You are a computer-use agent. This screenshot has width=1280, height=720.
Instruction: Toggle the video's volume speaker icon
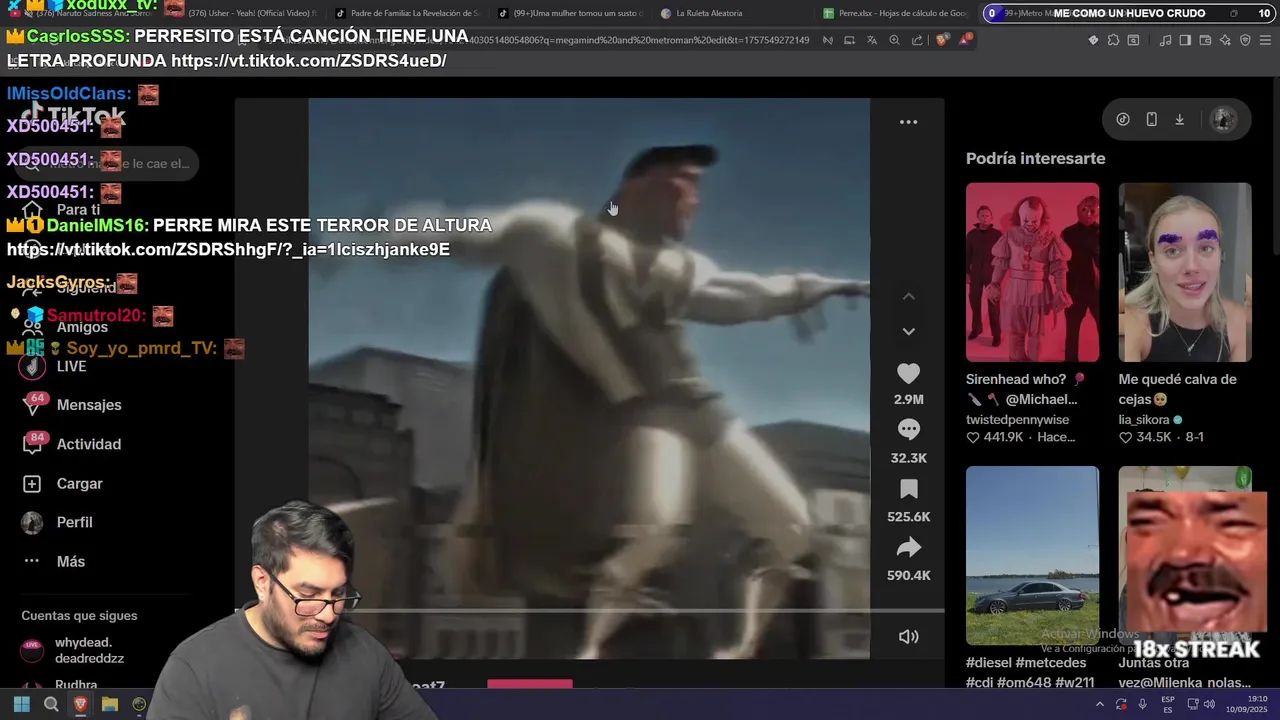[x=908, y=637]
